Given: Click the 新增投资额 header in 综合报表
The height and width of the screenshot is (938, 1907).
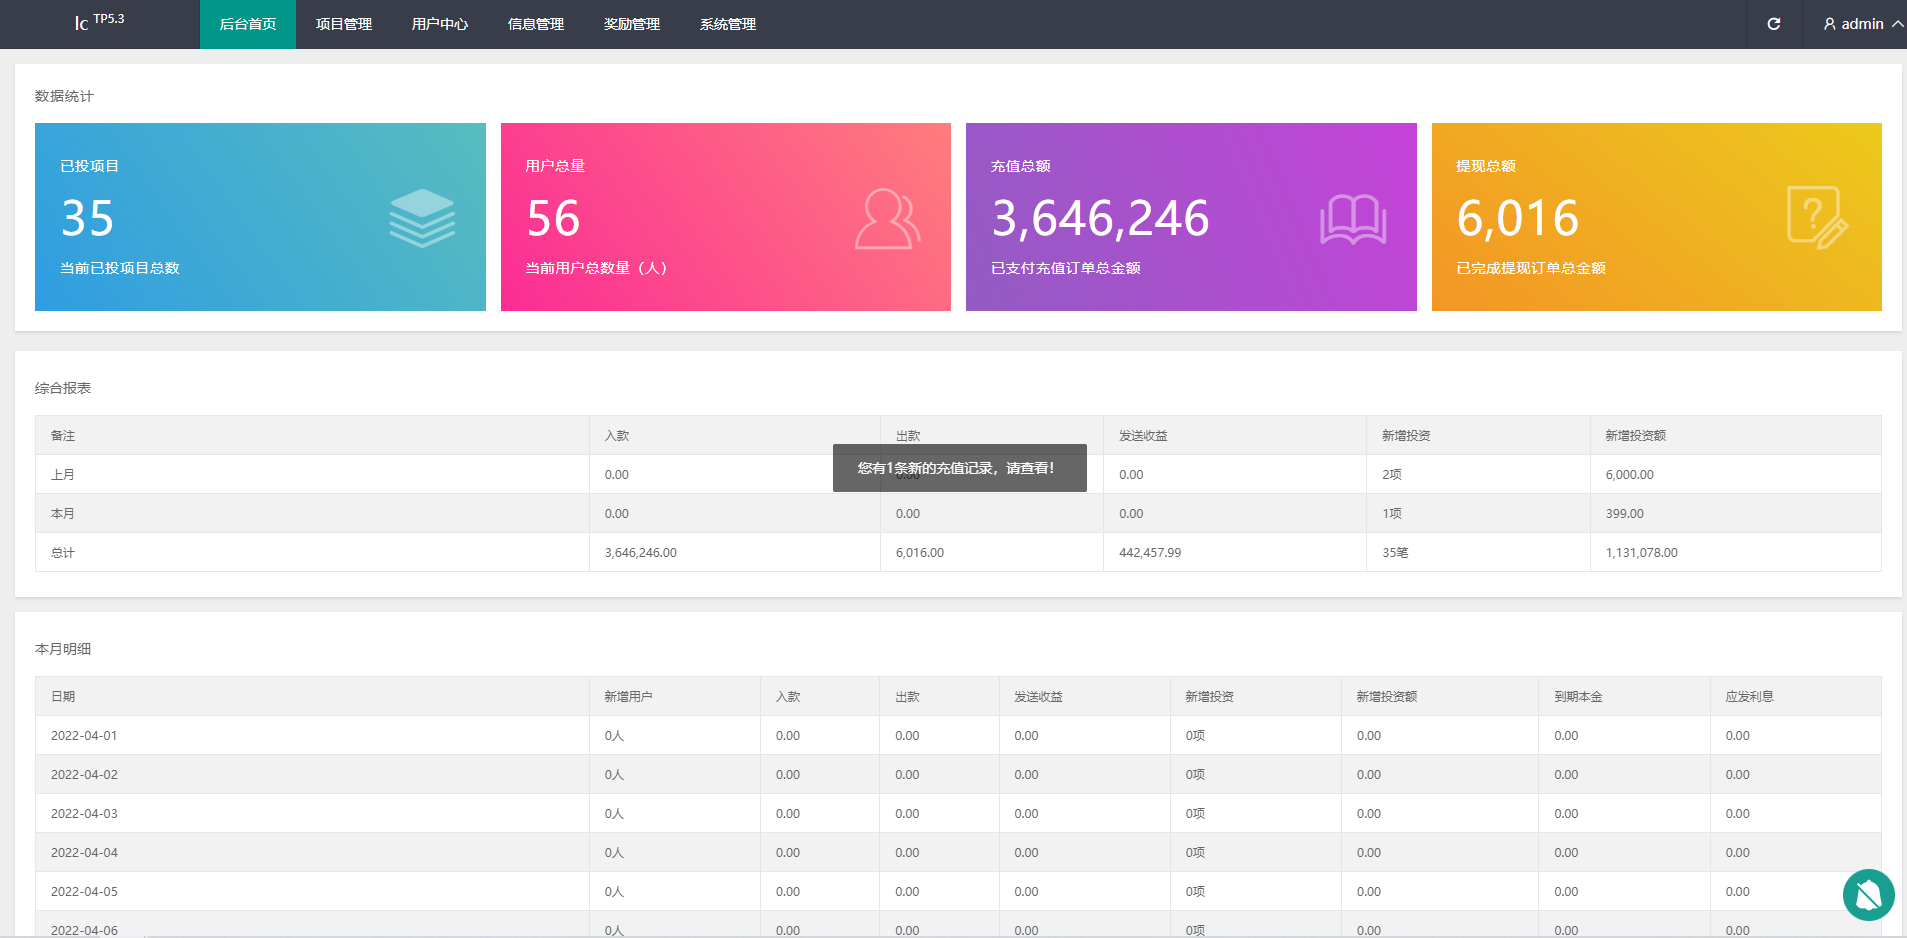Looking at the screenshot, I should (1635, 436).
